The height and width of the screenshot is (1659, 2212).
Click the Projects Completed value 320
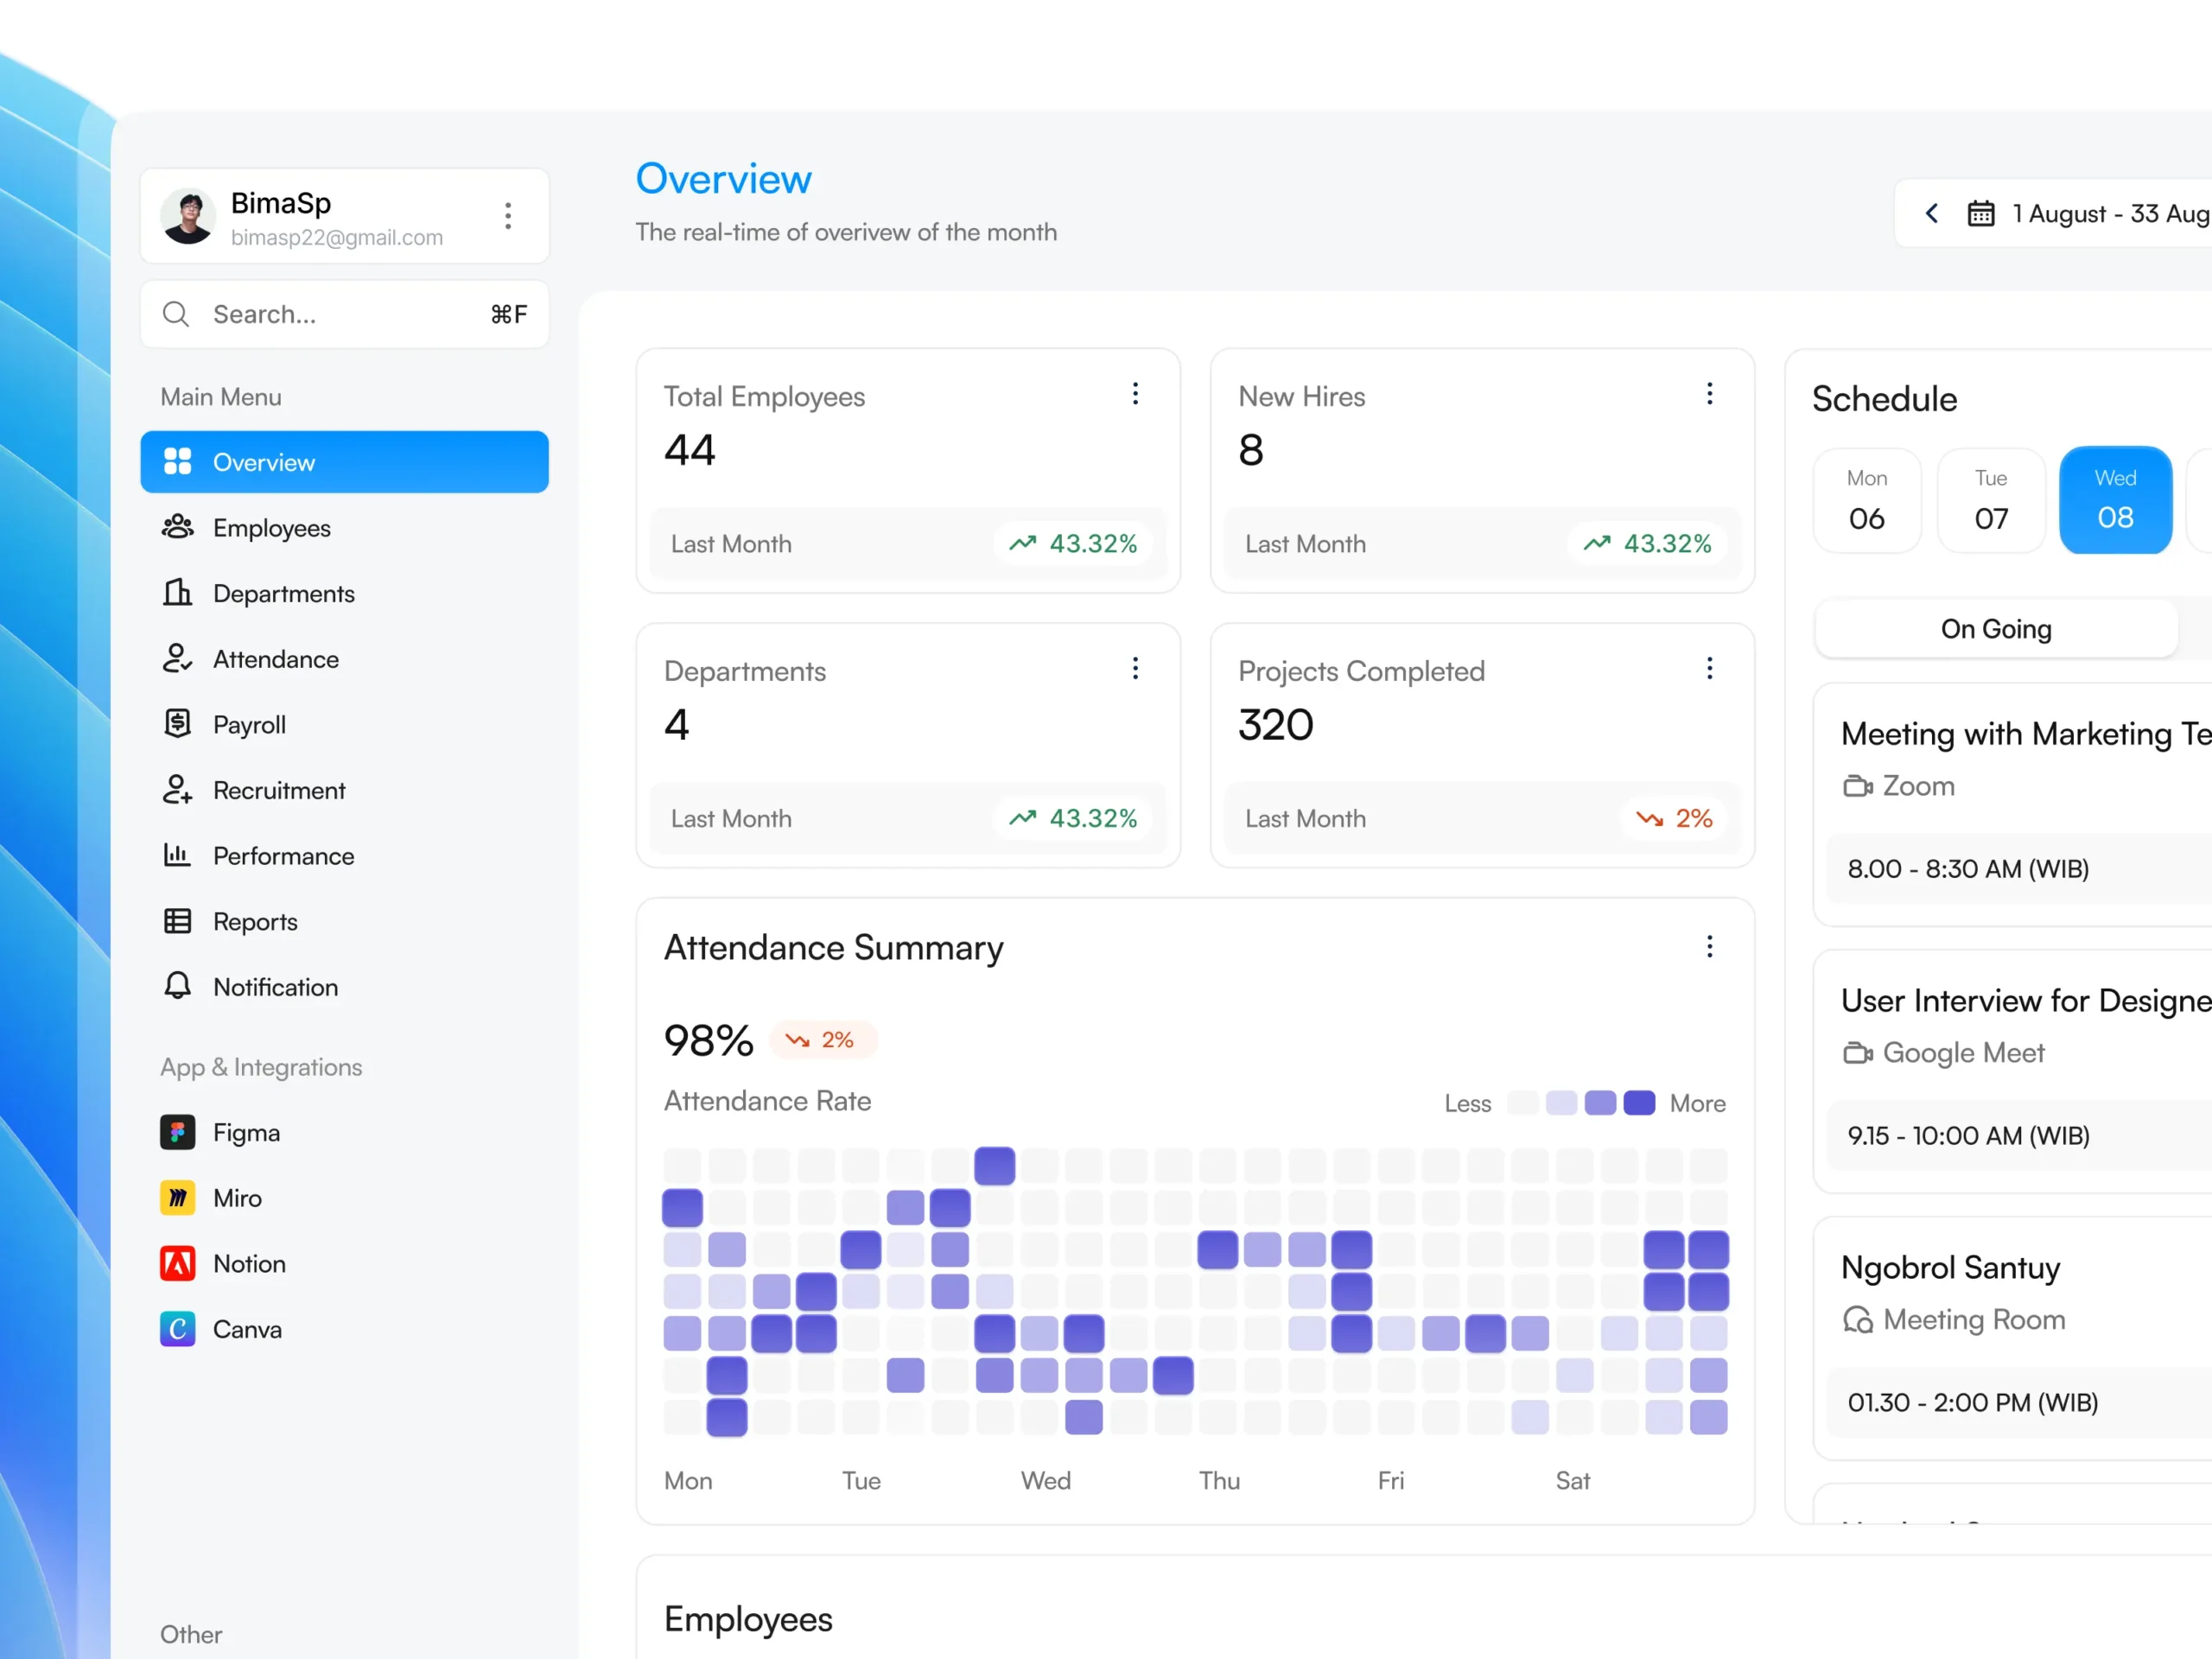click(x=1276, y=725)
